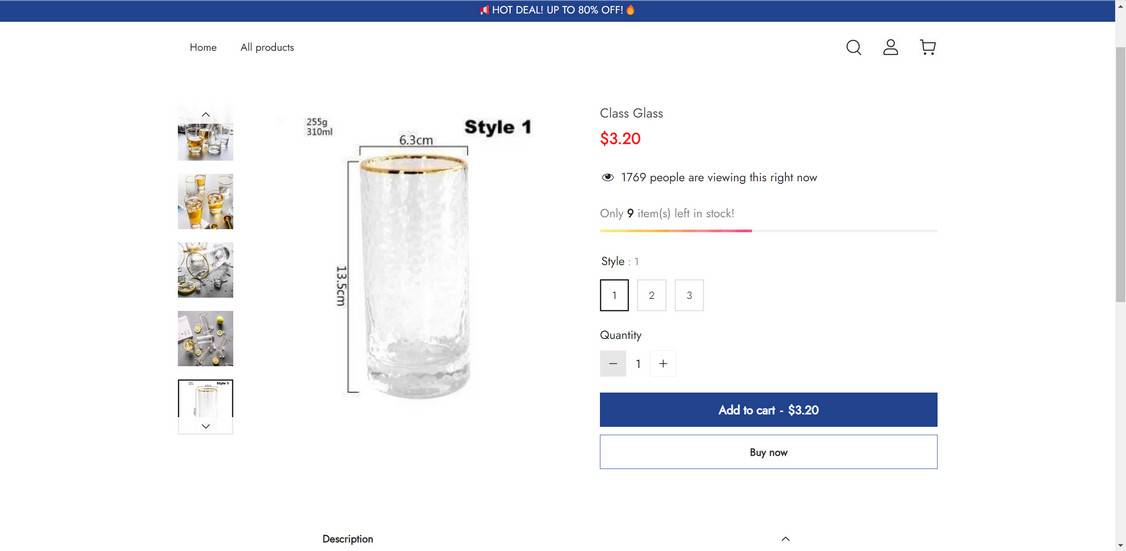Go to the Home page
This screenshot has width=1126, height=551.
203,47
